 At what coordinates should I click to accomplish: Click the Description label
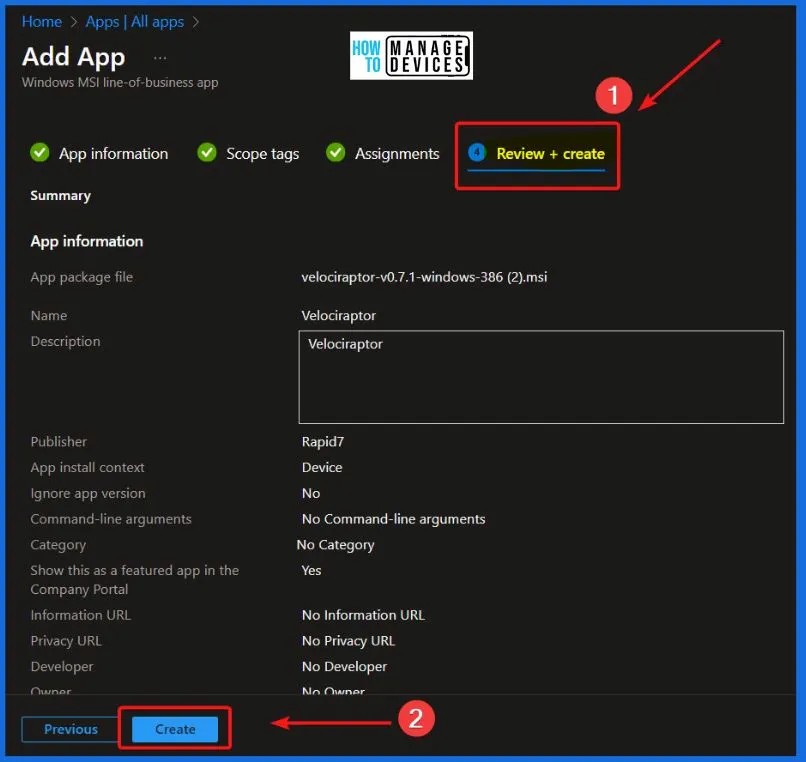pyautogui.click(x=65, y=341)
